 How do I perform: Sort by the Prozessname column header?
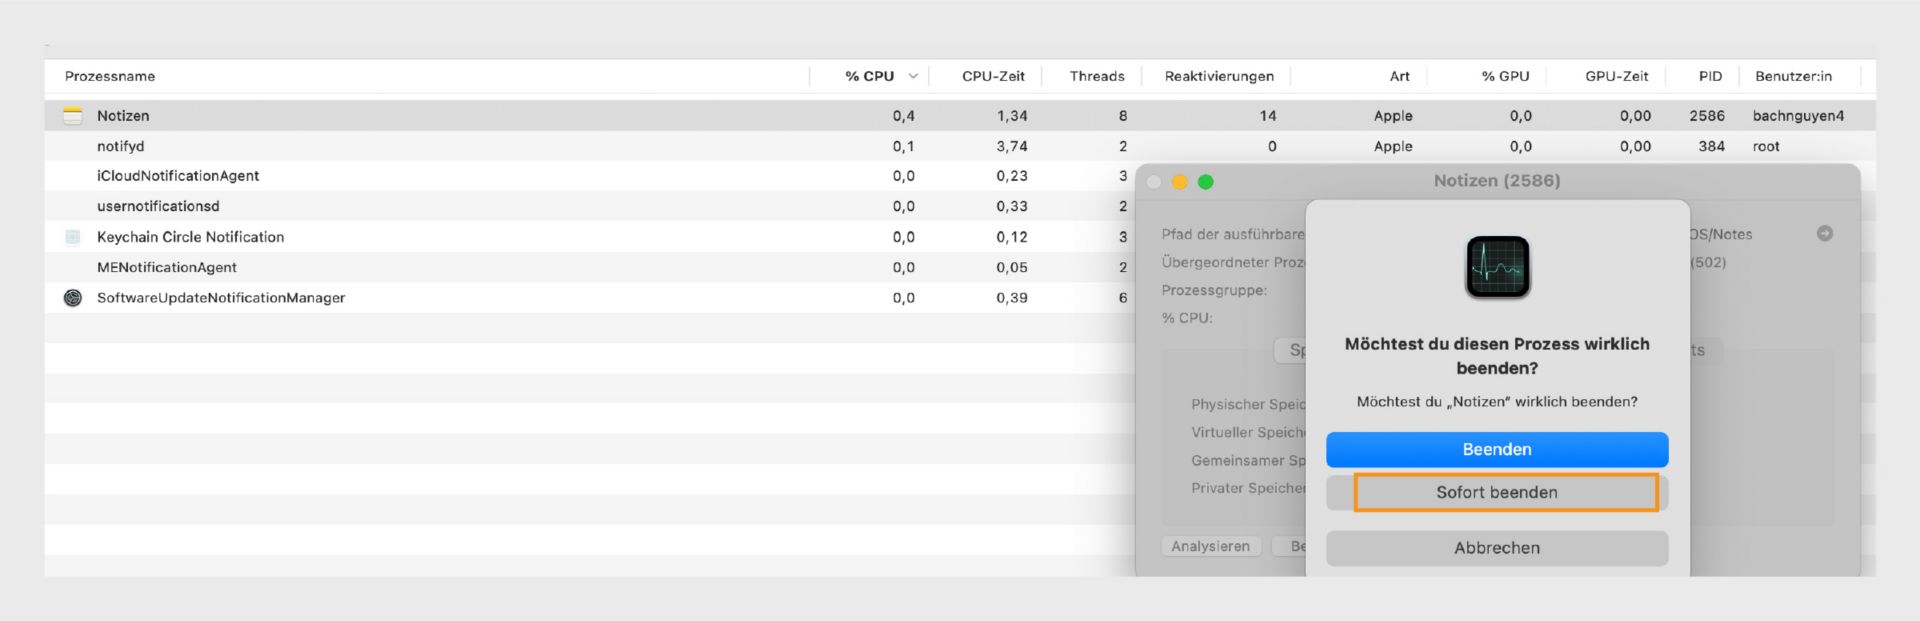(110, 76)
